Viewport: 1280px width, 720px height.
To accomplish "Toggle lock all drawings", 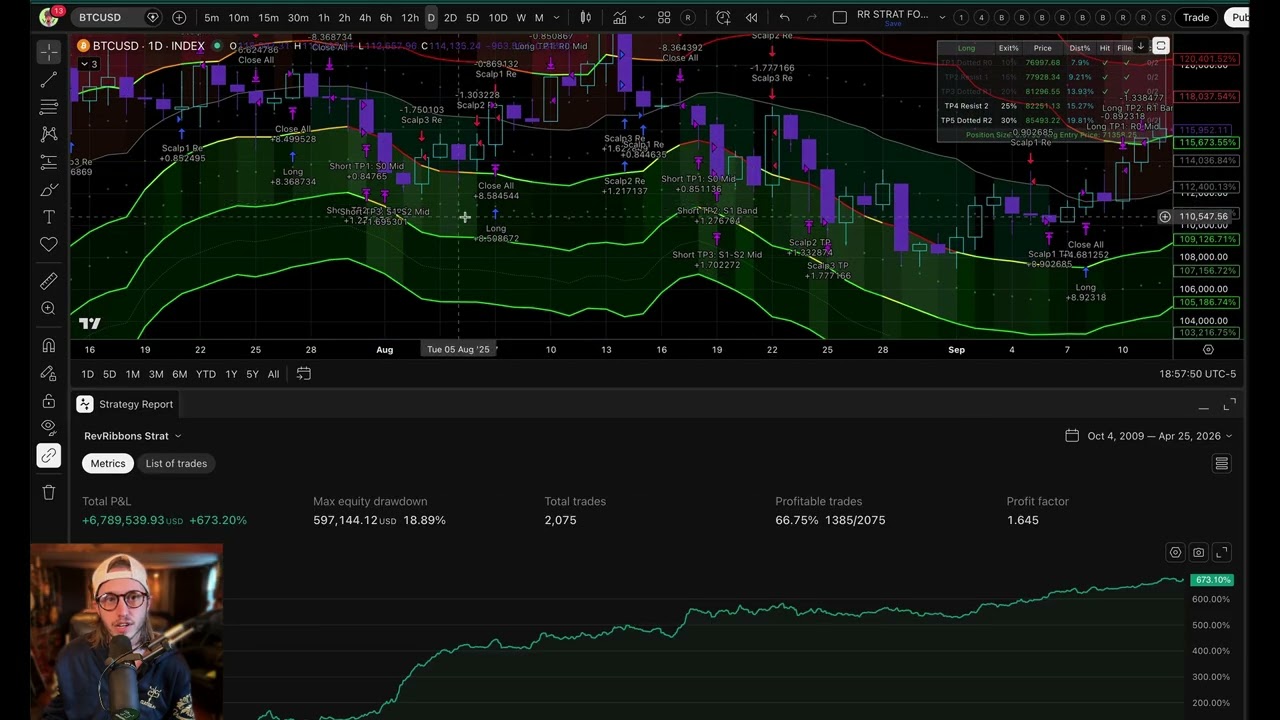I will [48, 401].
